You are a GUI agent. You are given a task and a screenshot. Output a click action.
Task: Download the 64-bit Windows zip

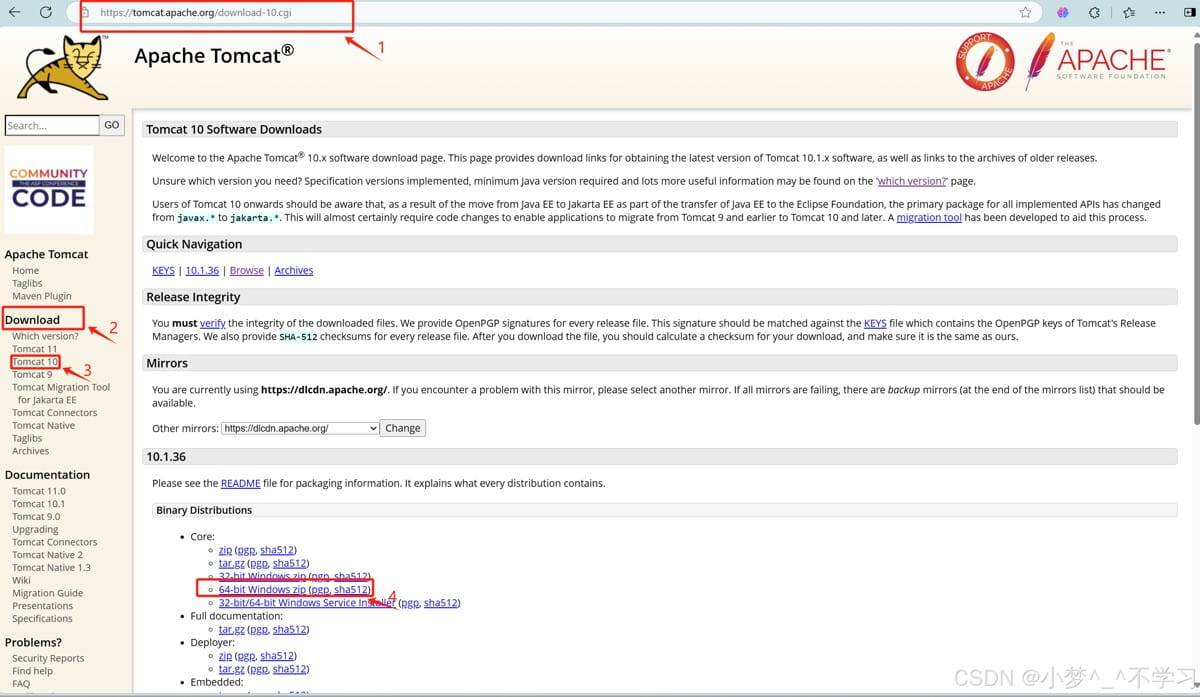tap(262, 589)
